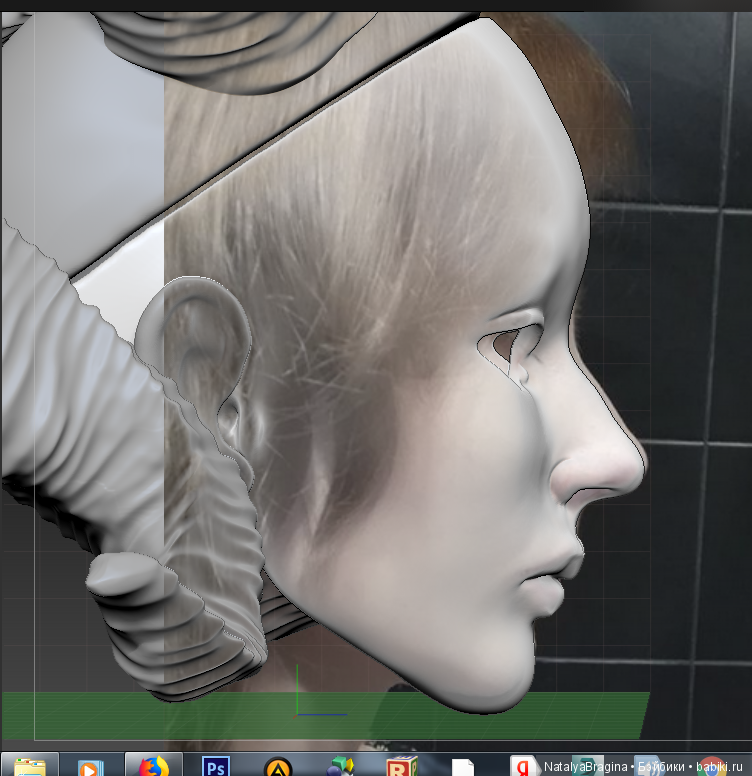Open File Explorer from the taskbar
Viewport: 752px width, 776px height.
click(x=29, y=766)
